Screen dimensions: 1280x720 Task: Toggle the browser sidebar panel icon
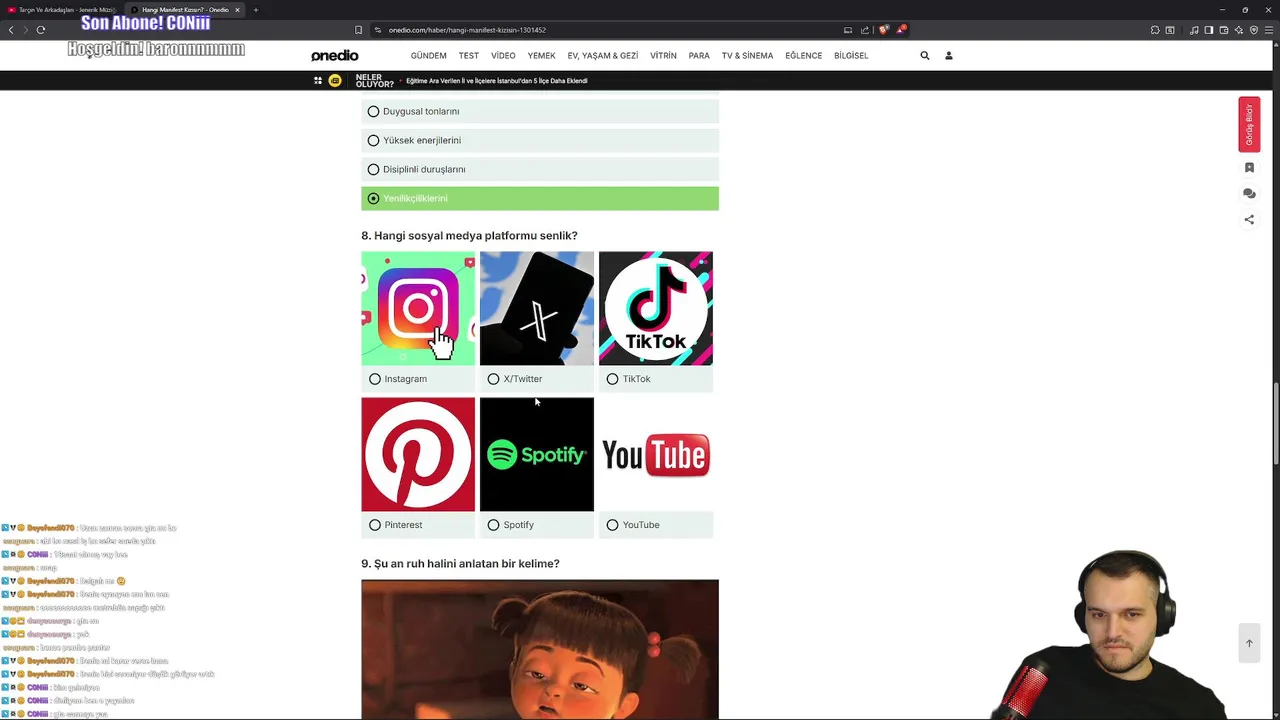tap(1209, 30)
